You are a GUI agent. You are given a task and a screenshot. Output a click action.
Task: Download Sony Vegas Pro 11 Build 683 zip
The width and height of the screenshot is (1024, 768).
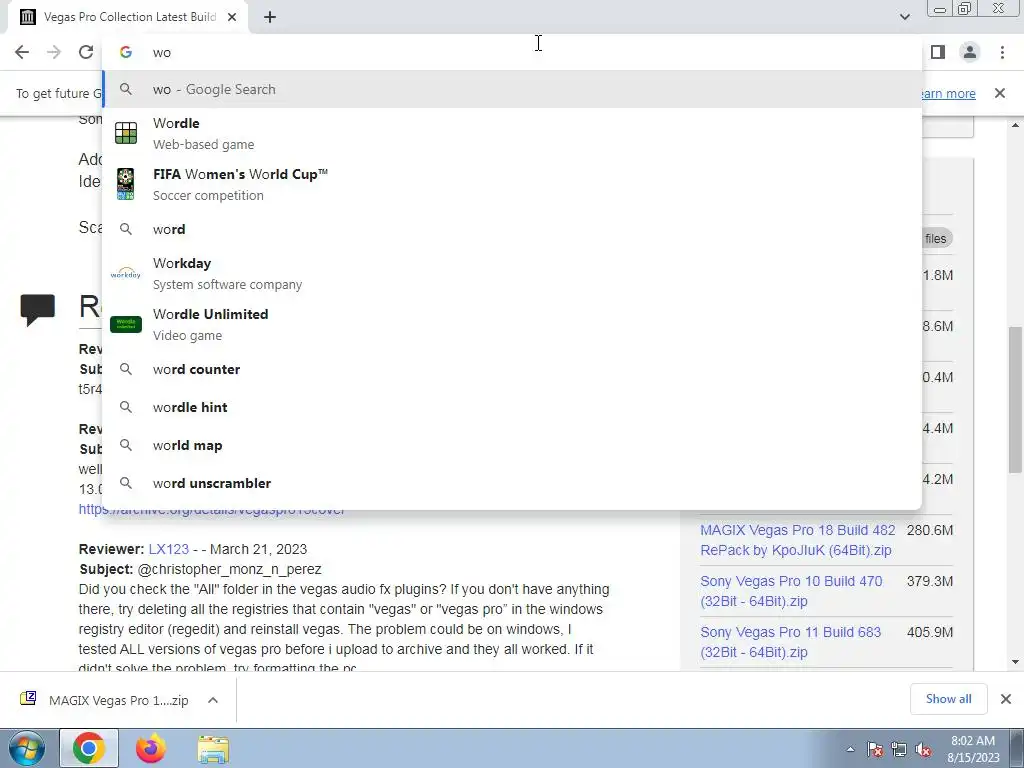(790, 642)
